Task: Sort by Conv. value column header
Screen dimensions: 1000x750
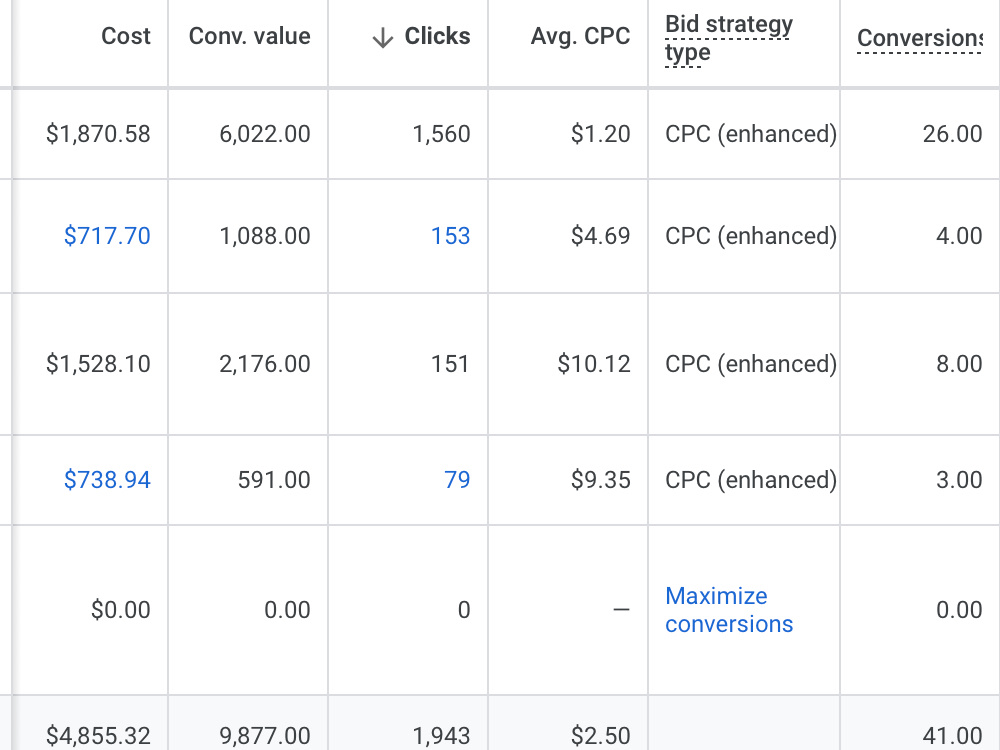Action: tap(249, 36)
